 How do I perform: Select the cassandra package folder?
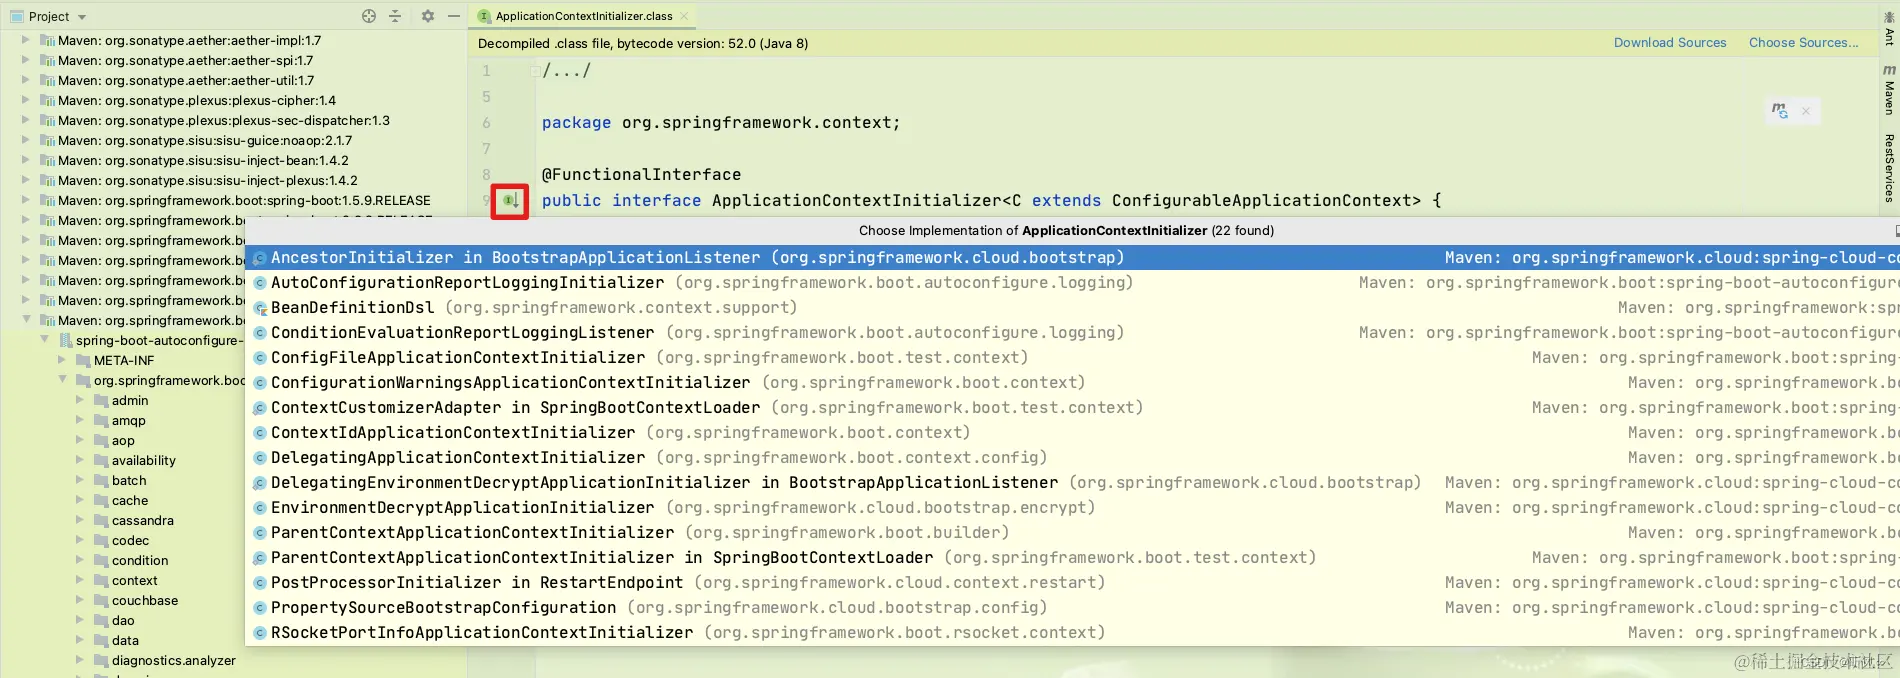tap(143, 520)
